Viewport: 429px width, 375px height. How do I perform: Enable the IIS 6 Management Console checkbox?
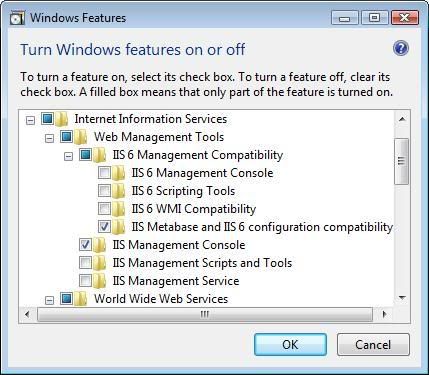[104, 173]
